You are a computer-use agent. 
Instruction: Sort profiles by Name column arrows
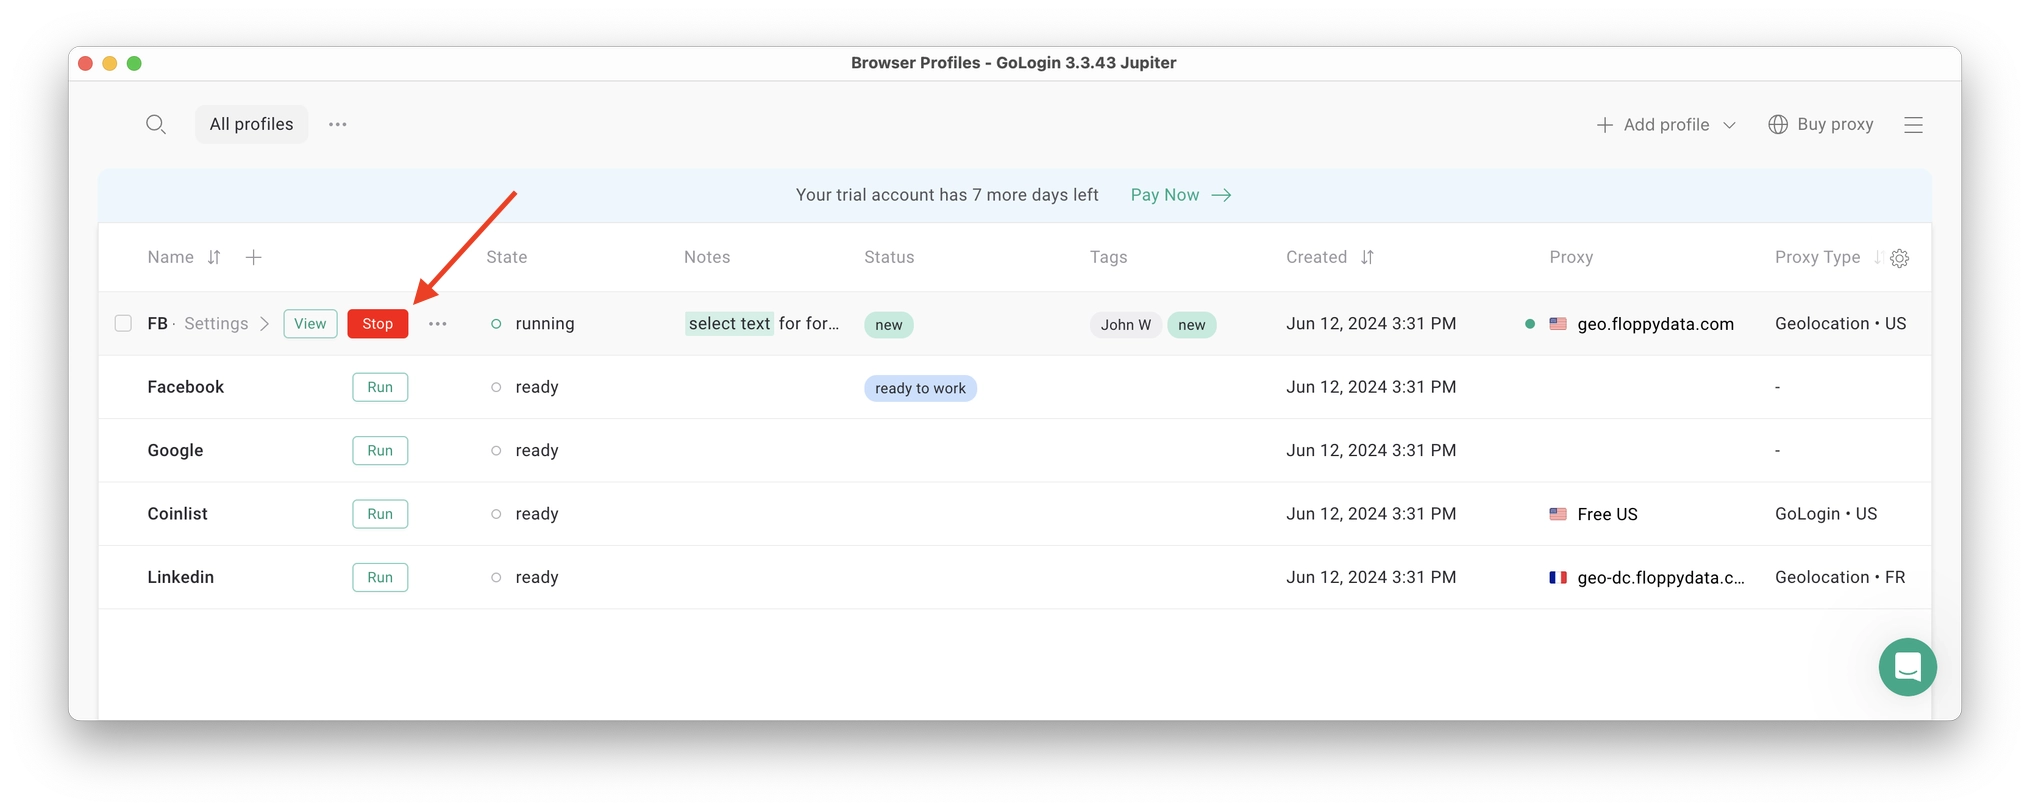tap(214, 257)
